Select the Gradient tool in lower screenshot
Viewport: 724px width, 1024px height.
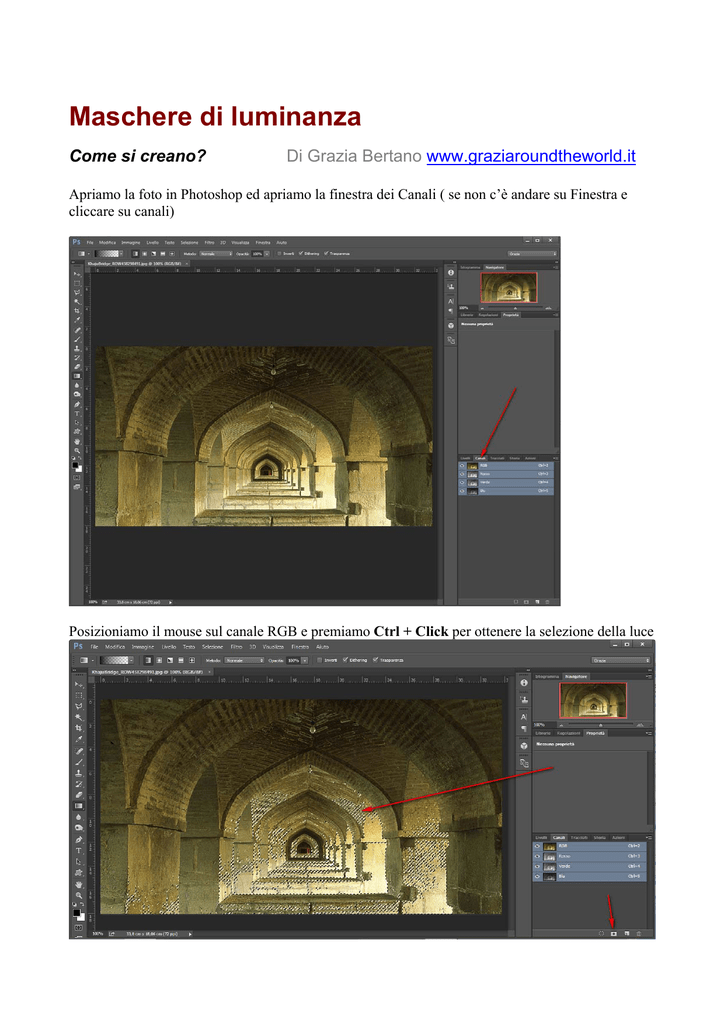click(79, 806)
